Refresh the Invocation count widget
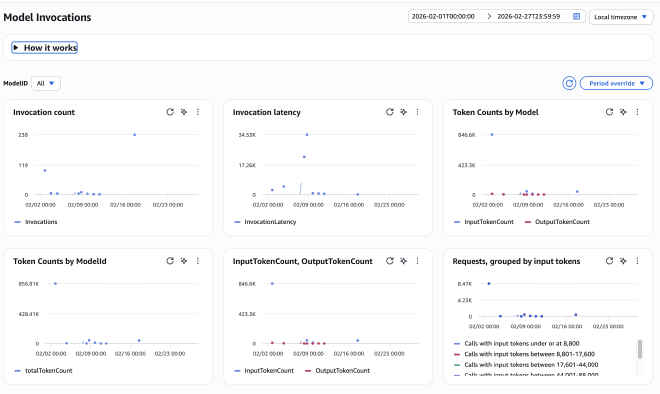 (x=170, y=112)
